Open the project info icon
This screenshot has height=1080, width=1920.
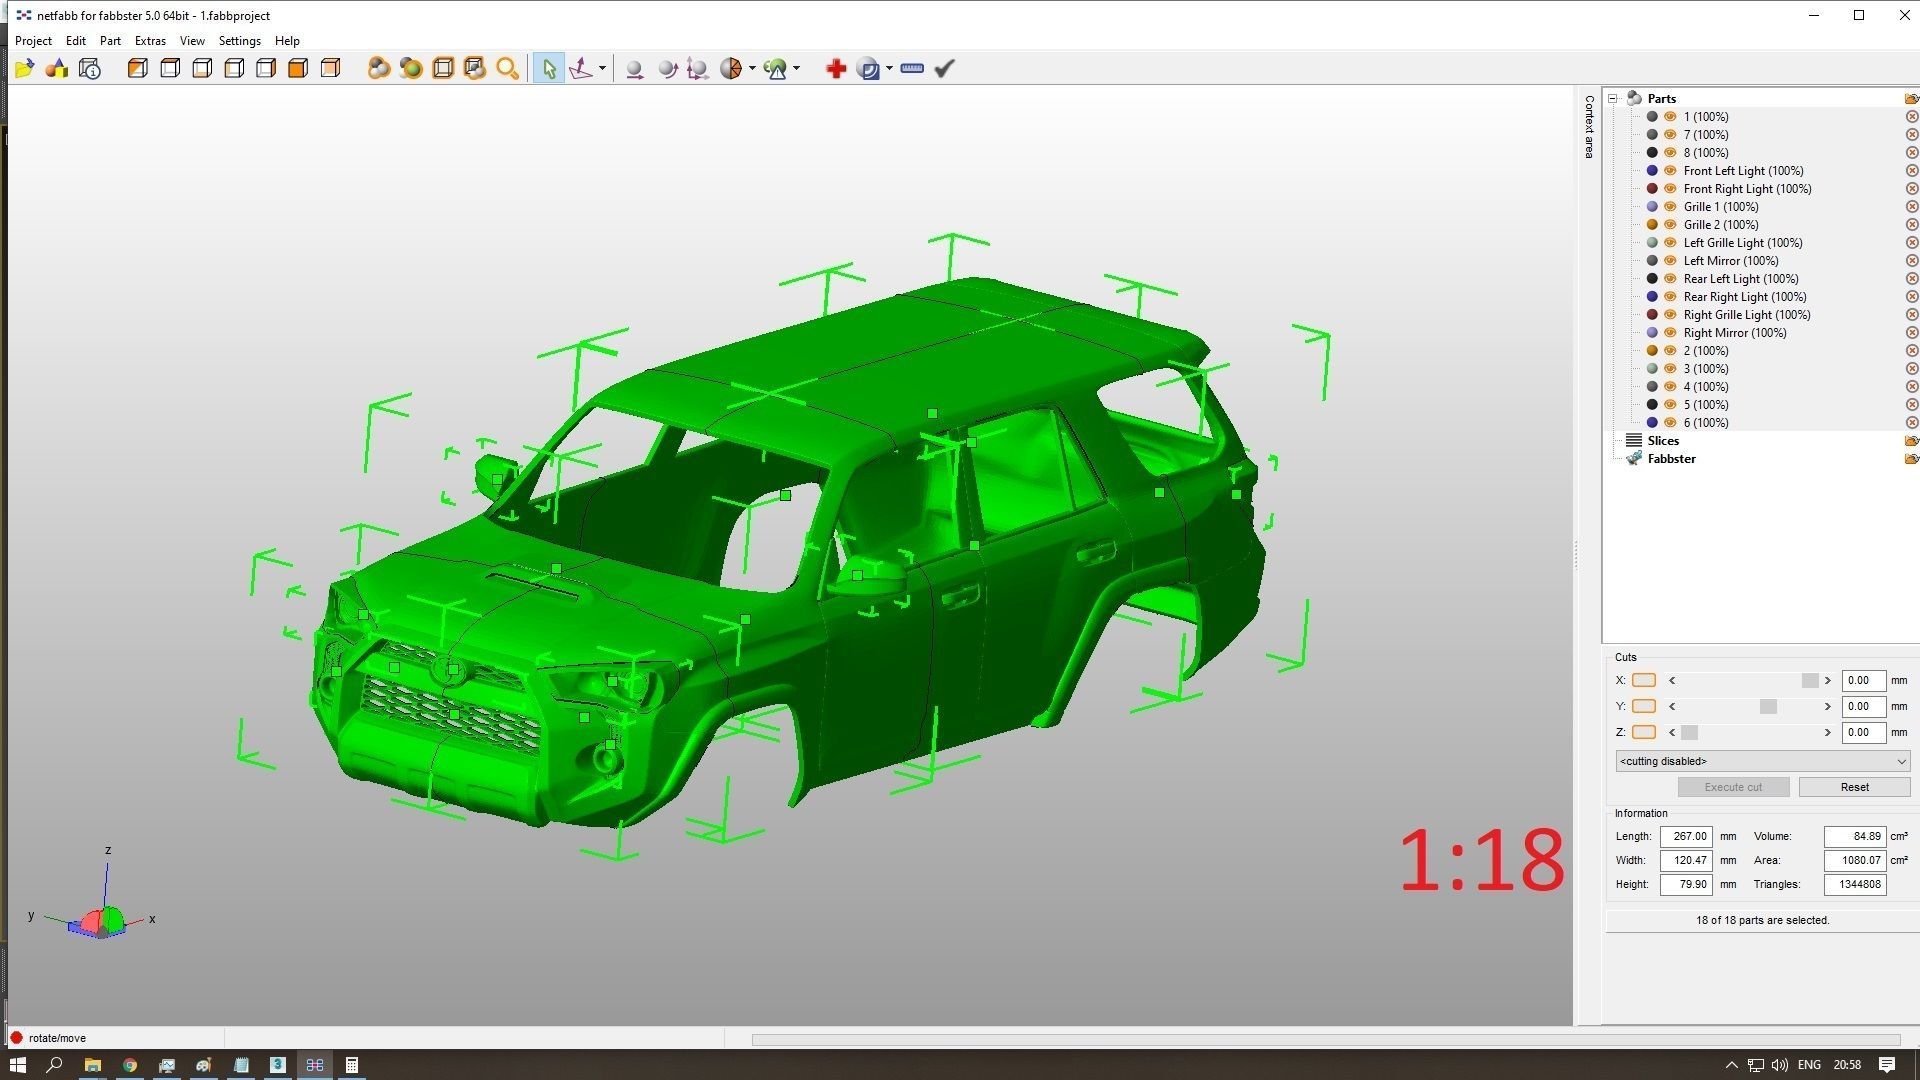tap(90, 68)
